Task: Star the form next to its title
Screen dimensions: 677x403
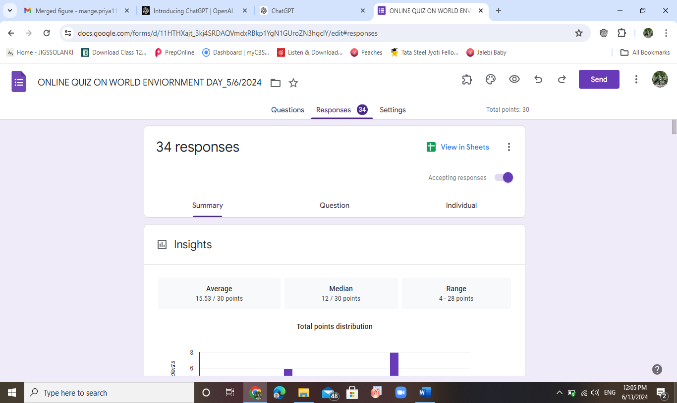Action: (293, 82)
